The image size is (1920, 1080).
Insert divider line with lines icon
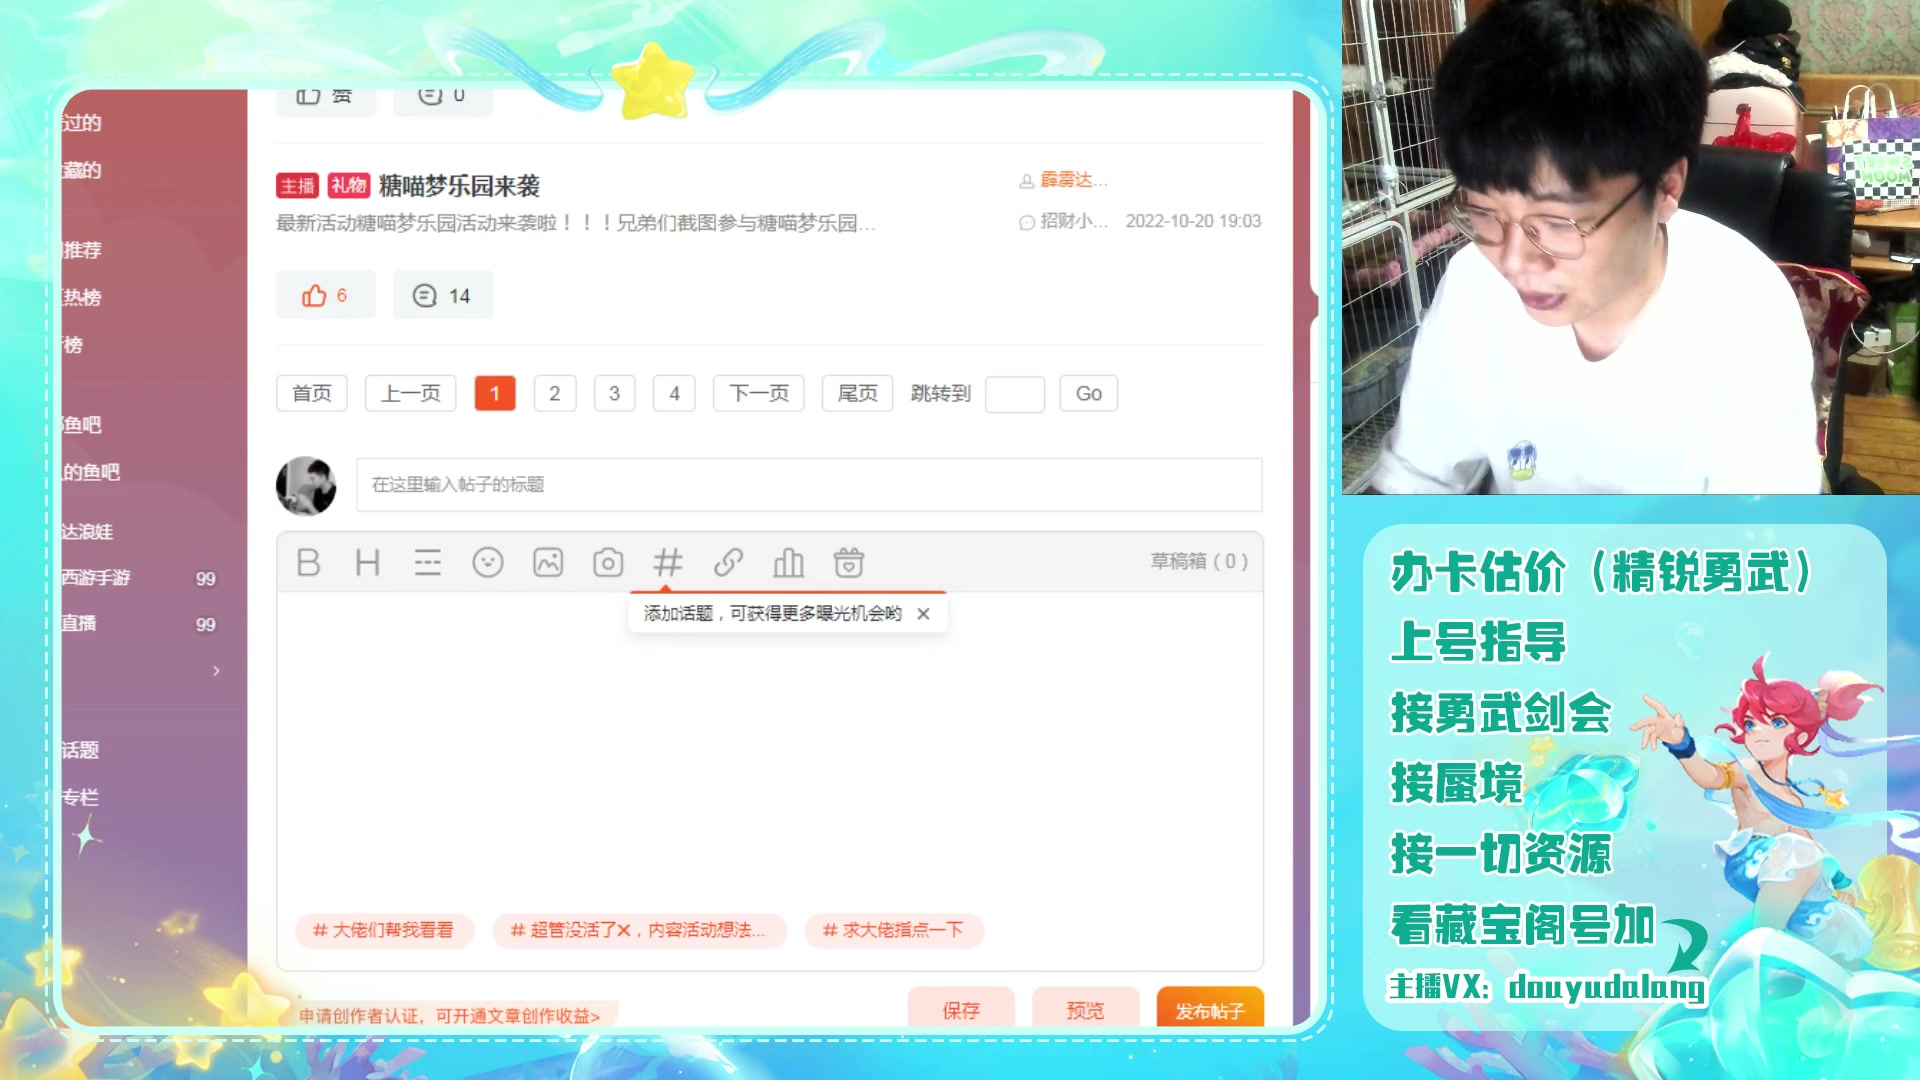coord(427,563)
